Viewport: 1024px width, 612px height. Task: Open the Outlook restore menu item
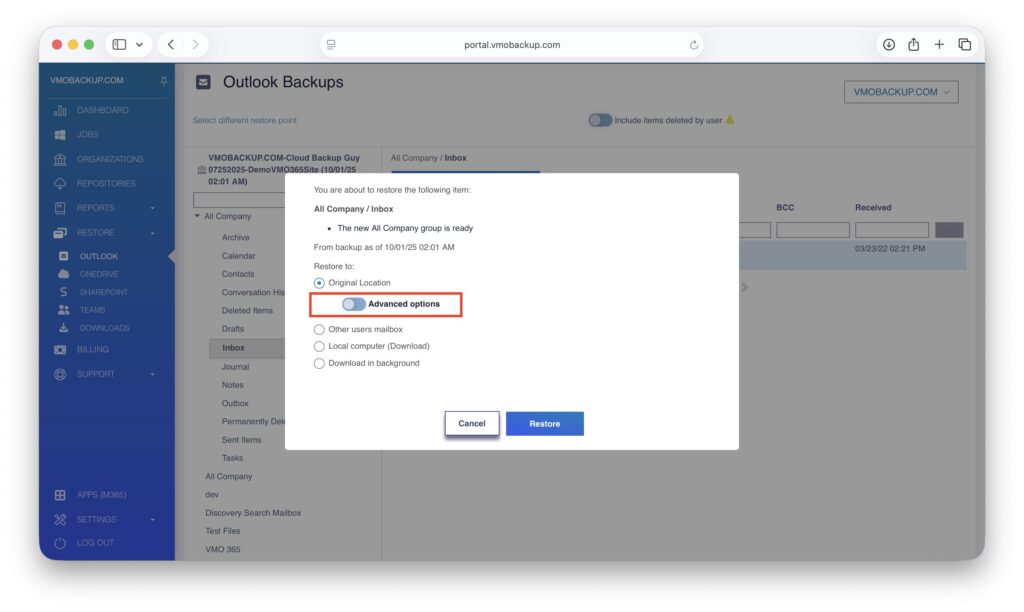(98, 256)
